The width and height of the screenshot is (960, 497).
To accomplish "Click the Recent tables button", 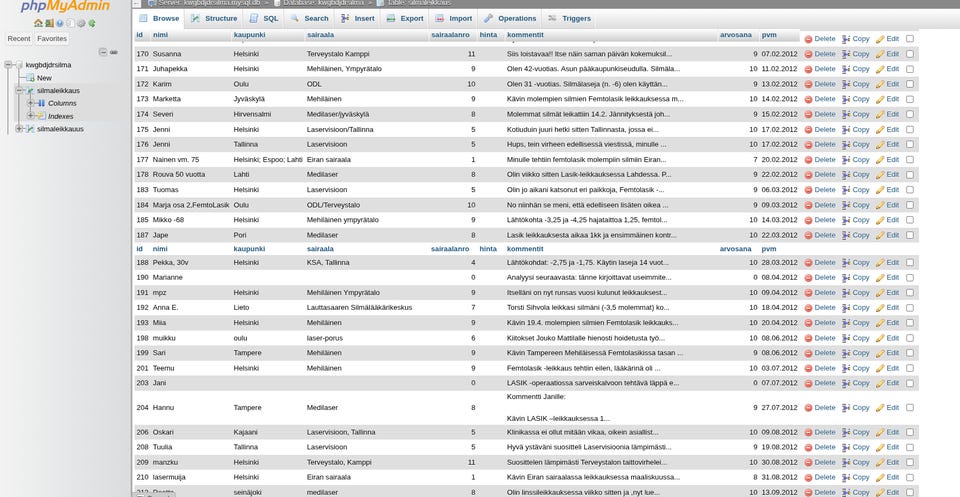I will point(19,39).
